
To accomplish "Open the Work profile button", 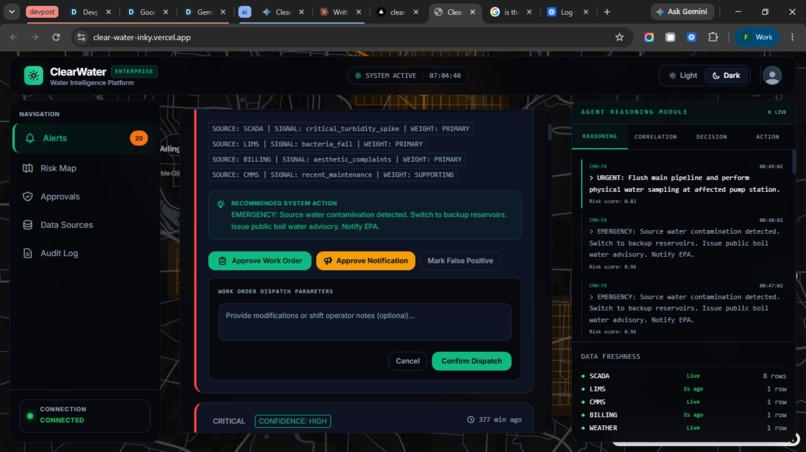I will coord(757,37).
